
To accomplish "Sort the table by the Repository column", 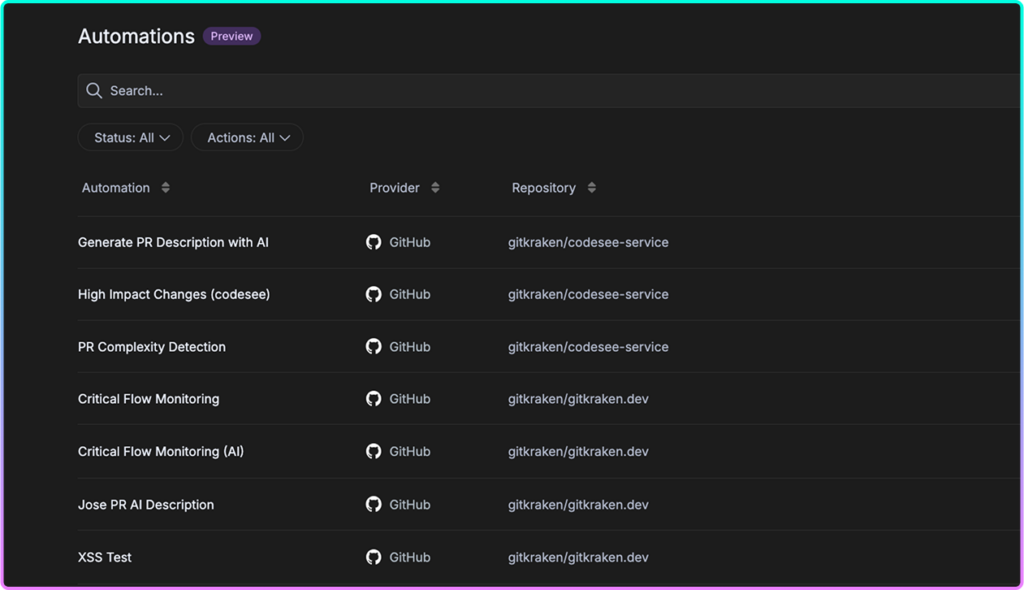I will tap(591, 187).
